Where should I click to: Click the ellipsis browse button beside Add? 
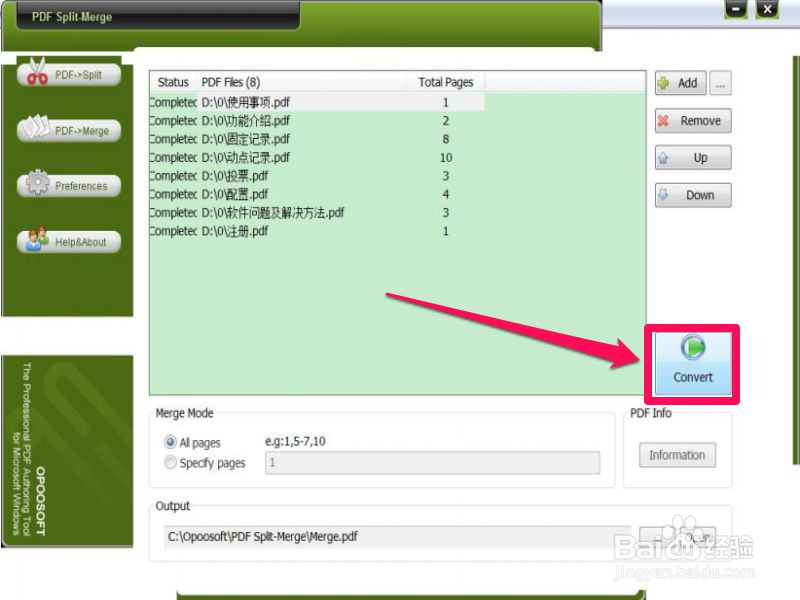click(x=720, y=83)
